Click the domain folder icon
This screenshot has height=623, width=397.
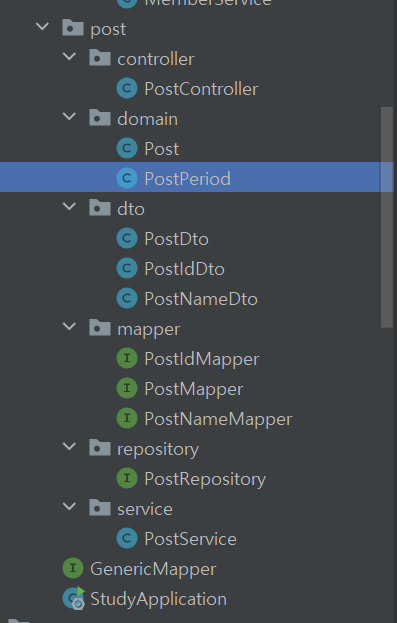tap(100, 118)
